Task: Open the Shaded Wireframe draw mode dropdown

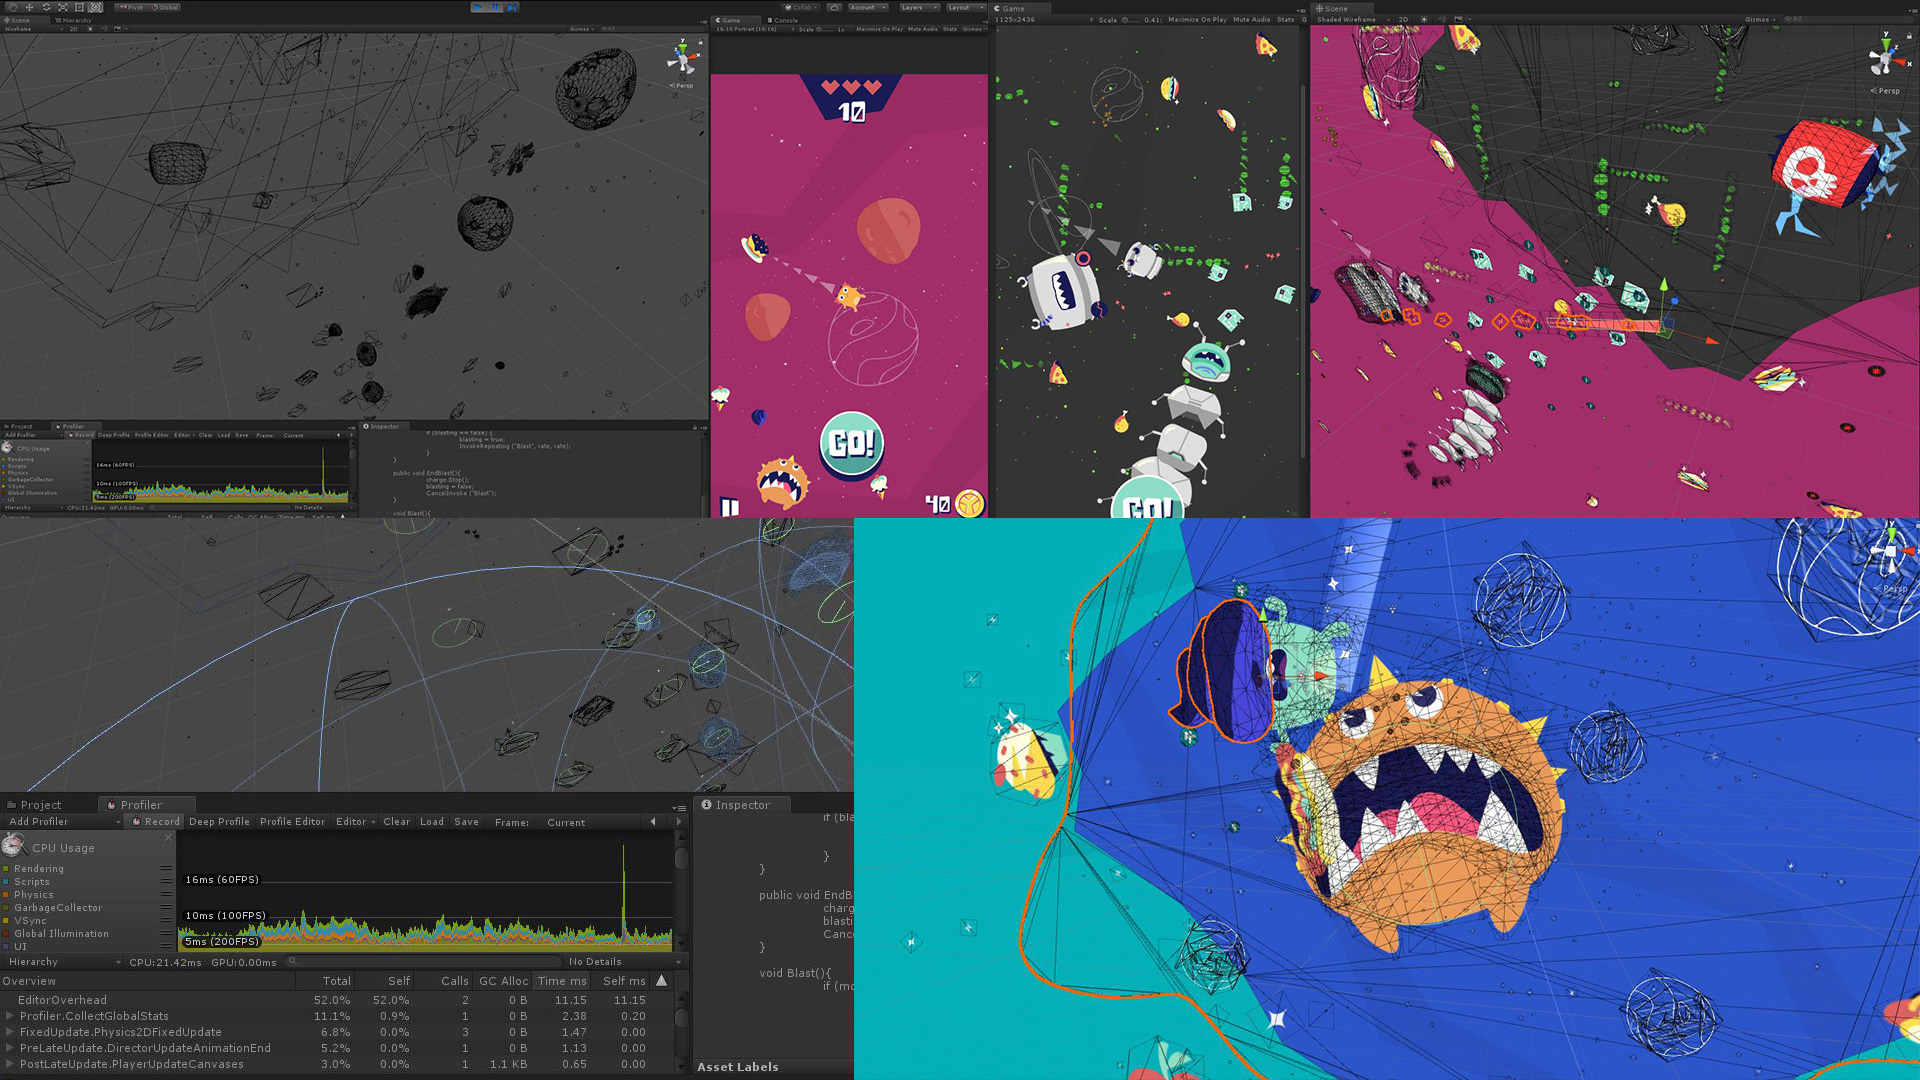Action: [x=1353, y=19]
